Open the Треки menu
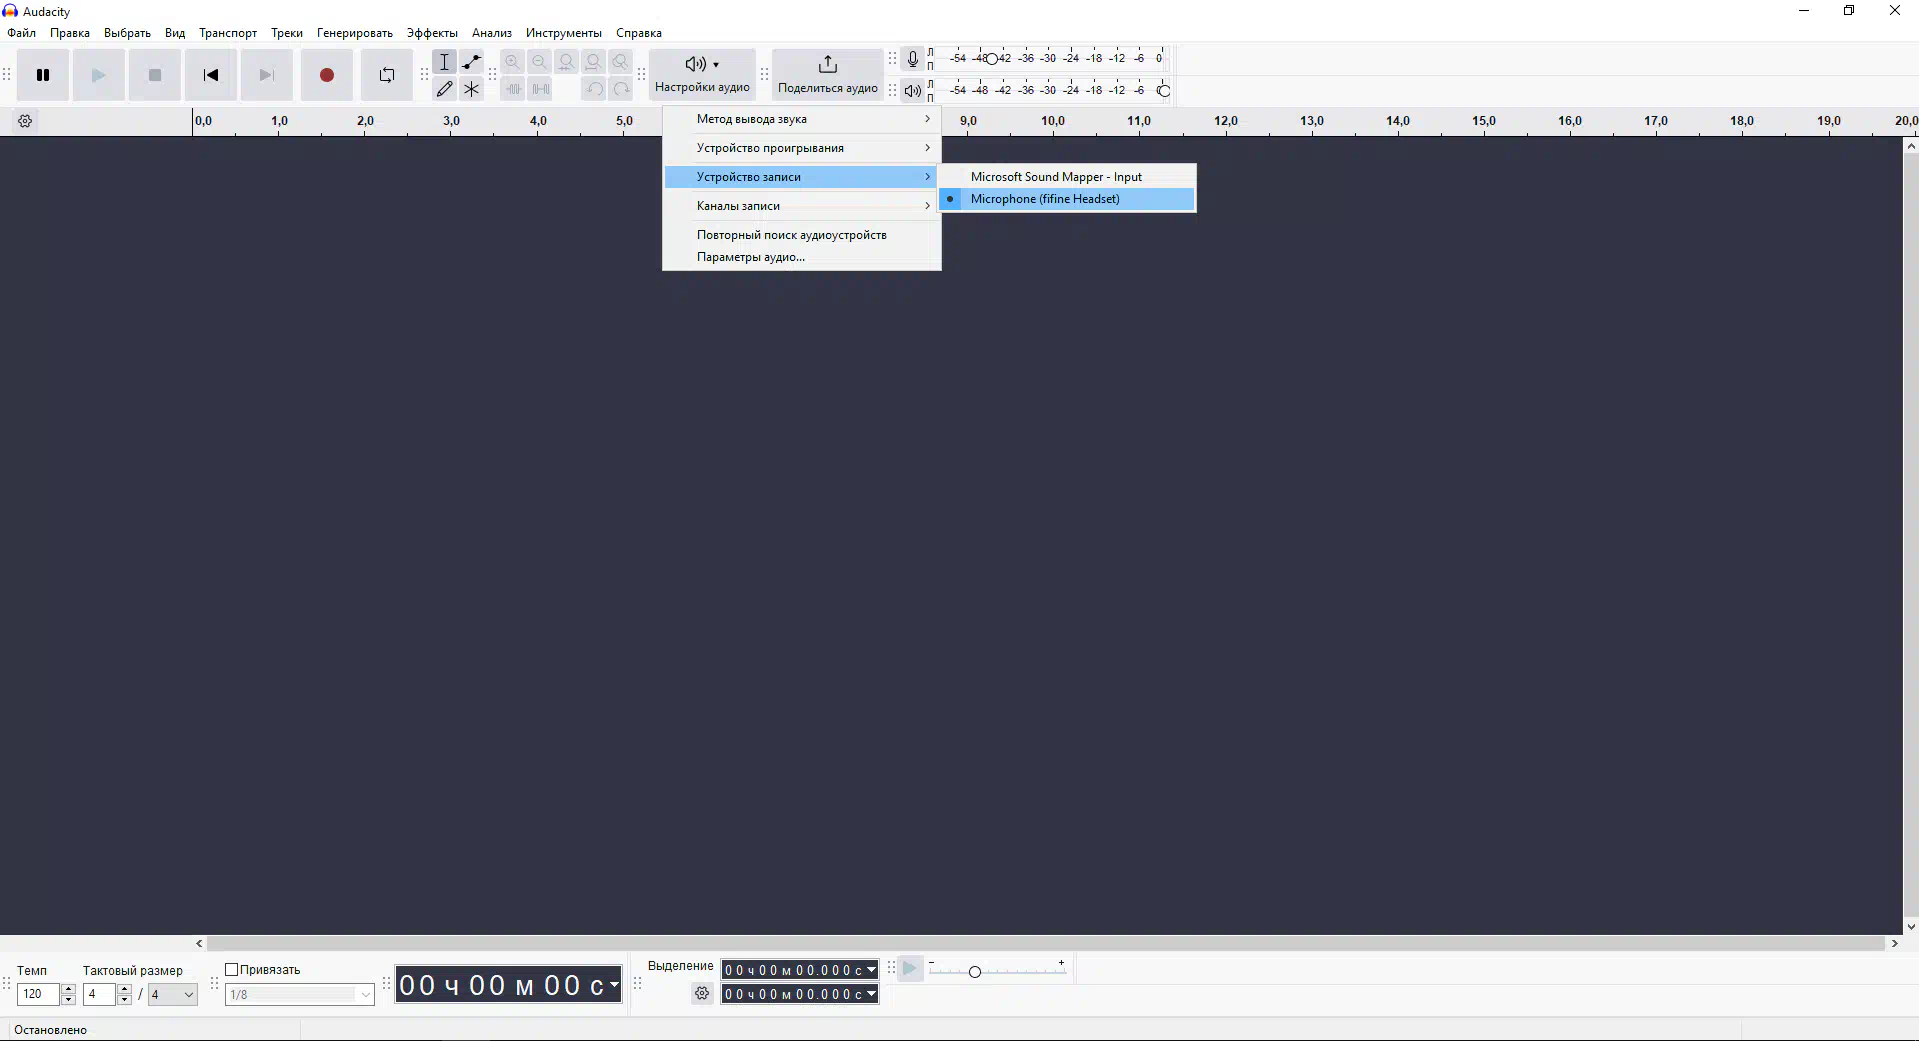The image size is (1919, 1041). pos(287,33)
